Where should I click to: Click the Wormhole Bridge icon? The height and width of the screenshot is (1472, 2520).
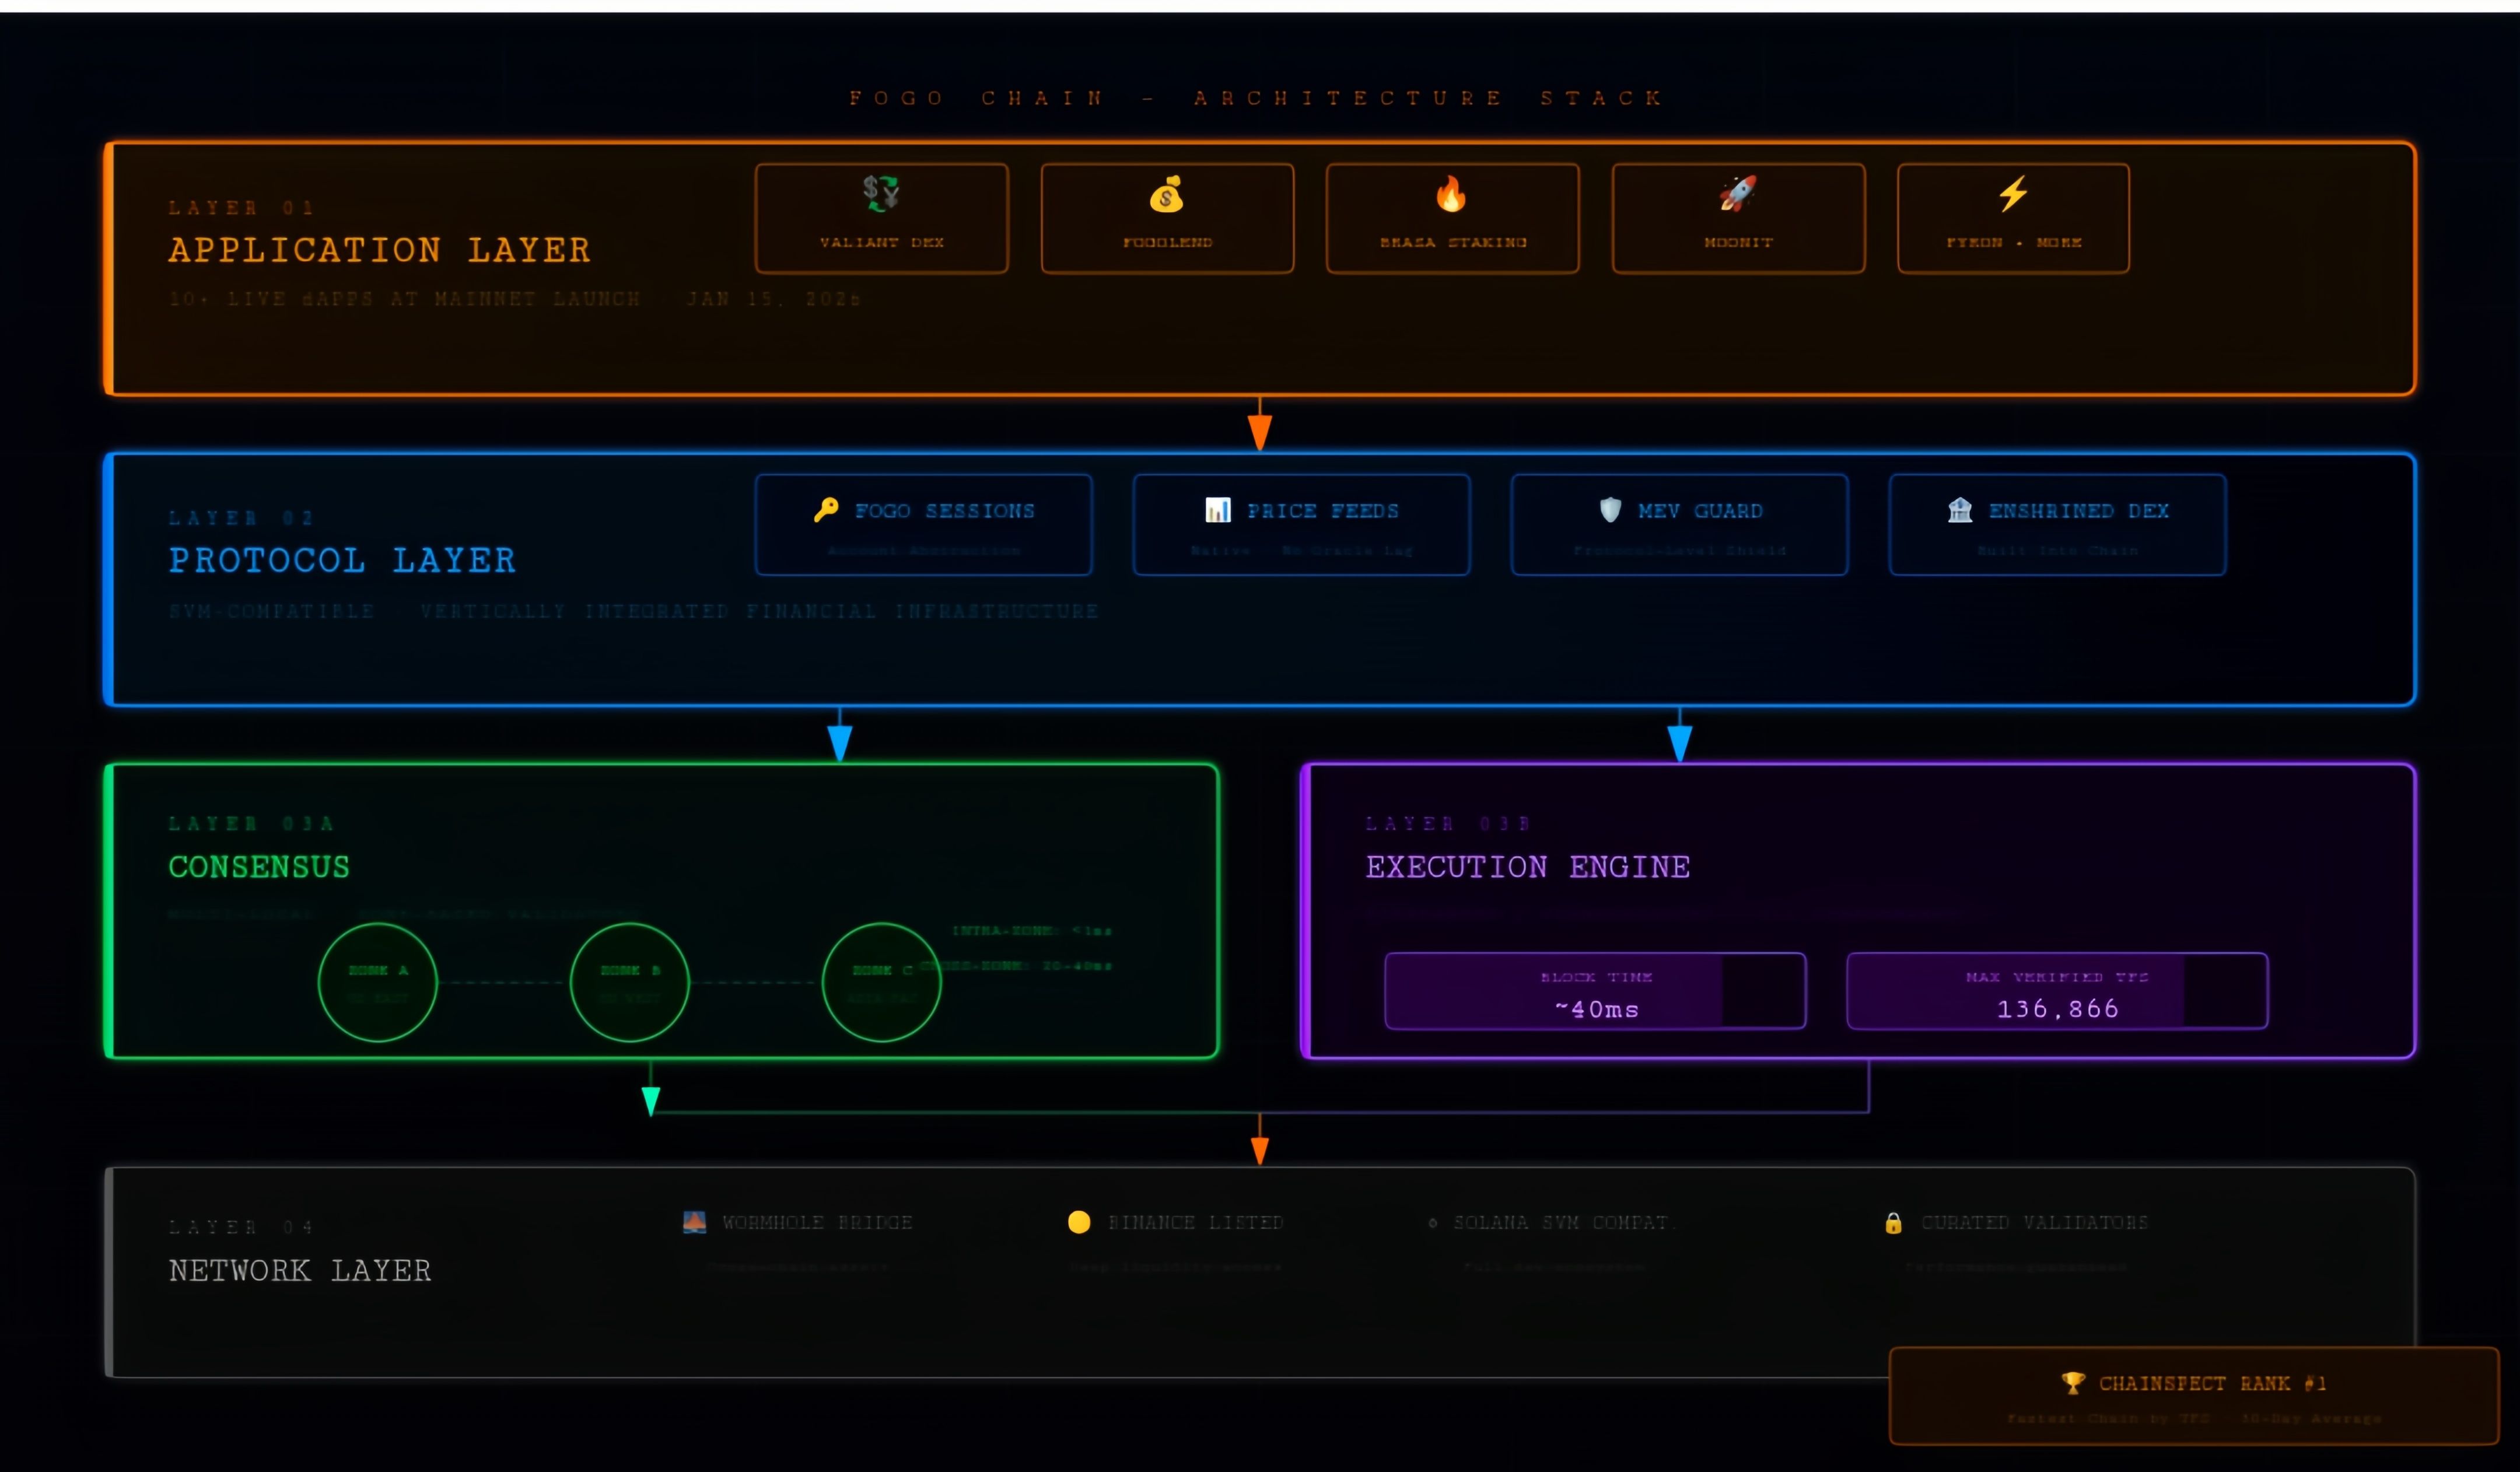[x=694, y=1222]
